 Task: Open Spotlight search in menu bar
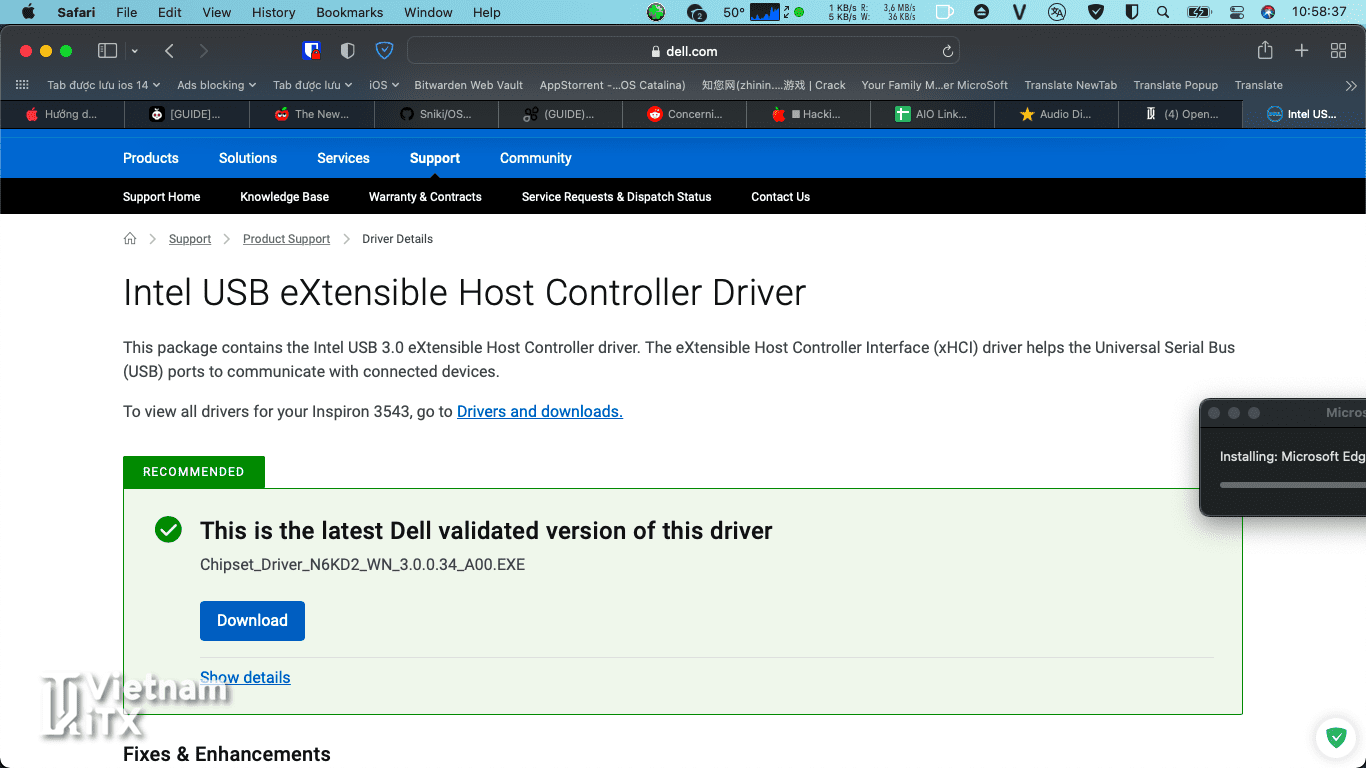(1162, 12)
